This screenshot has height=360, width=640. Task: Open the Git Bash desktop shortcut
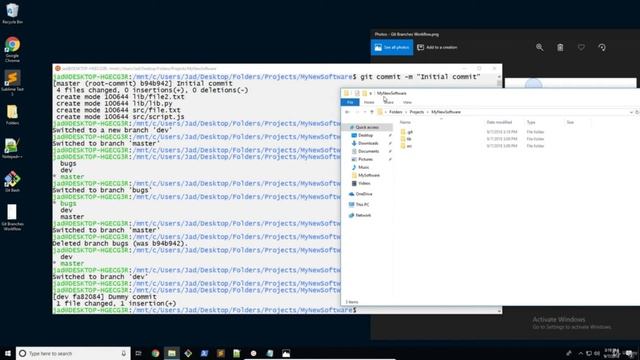click(12, 181)
